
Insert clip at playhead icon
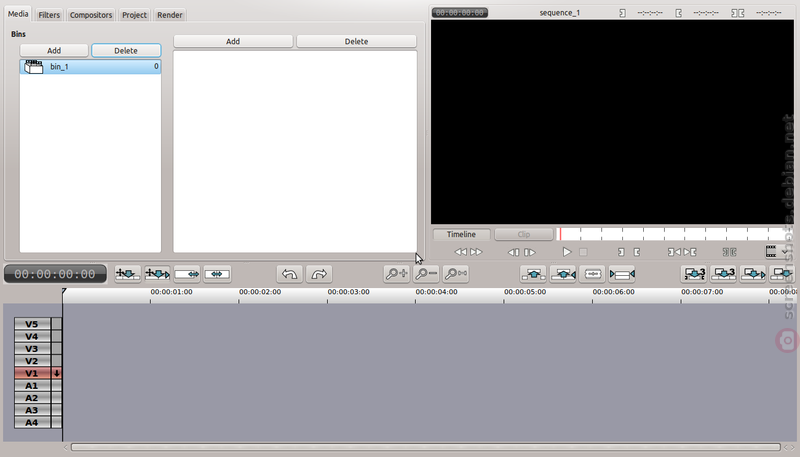click(x=753, y=274)
